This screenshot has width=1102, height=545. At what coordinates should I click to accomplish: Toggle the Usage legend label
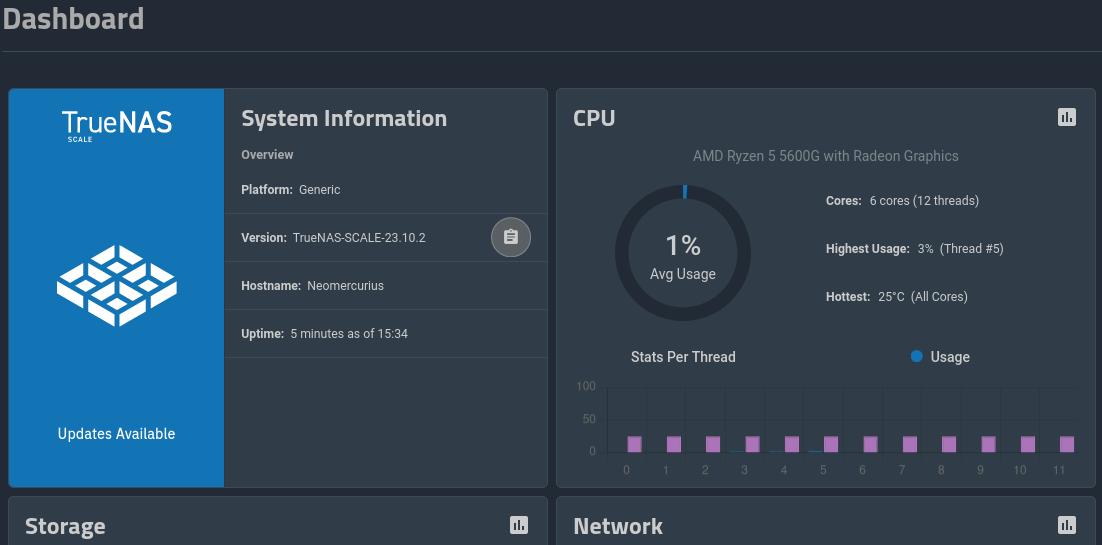[950, 357]
